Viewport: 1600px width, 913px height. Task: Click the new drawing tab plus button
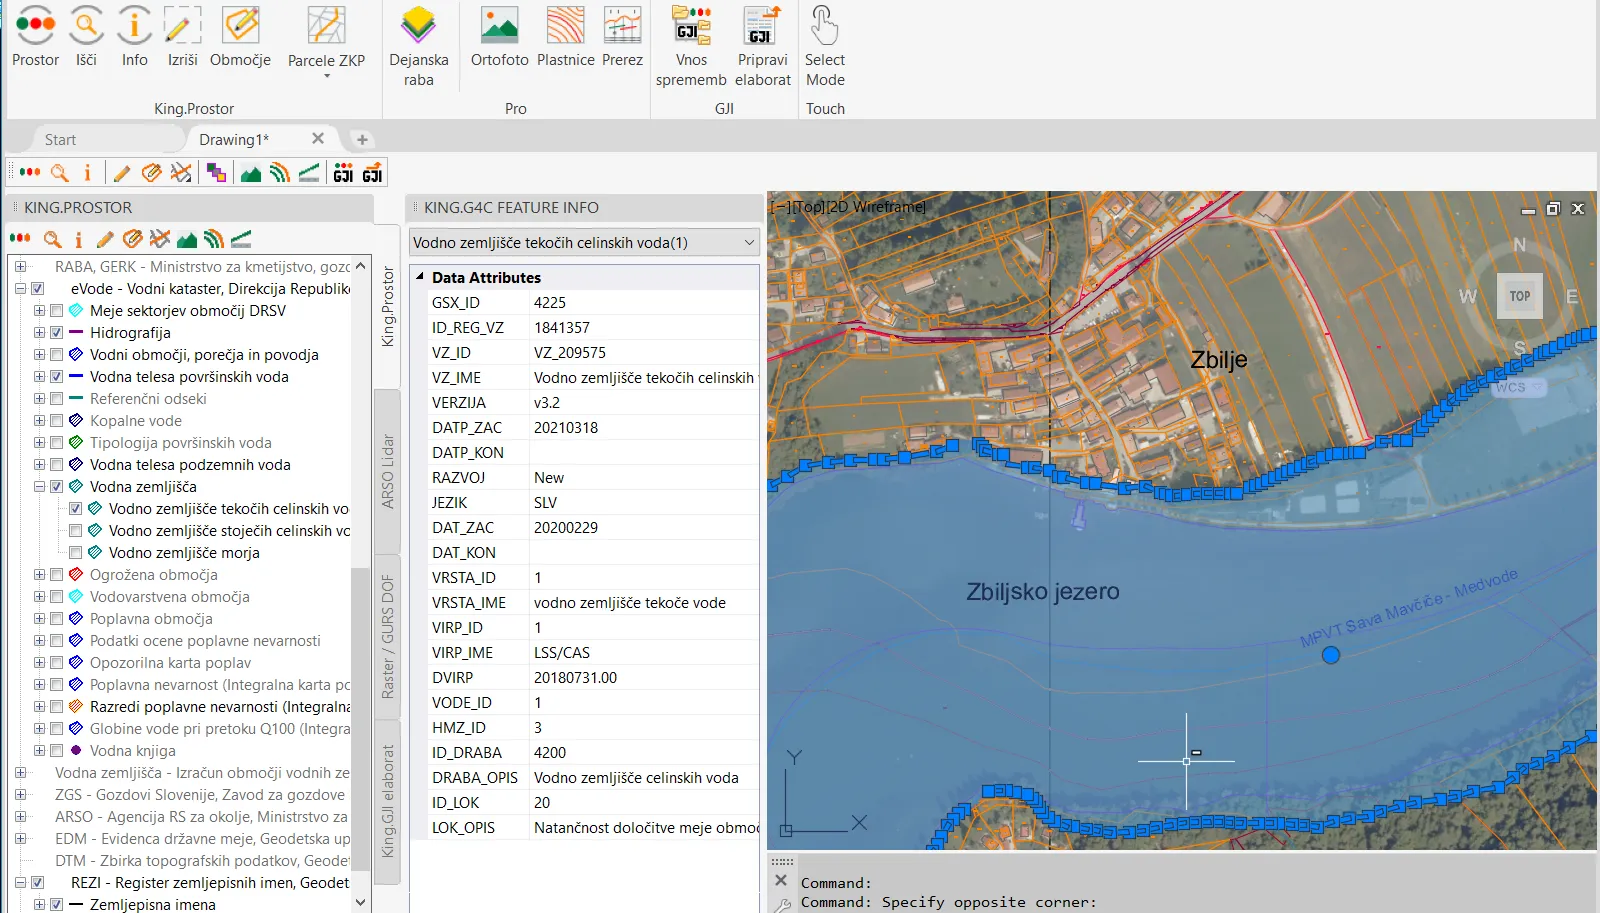click(362, 140)
